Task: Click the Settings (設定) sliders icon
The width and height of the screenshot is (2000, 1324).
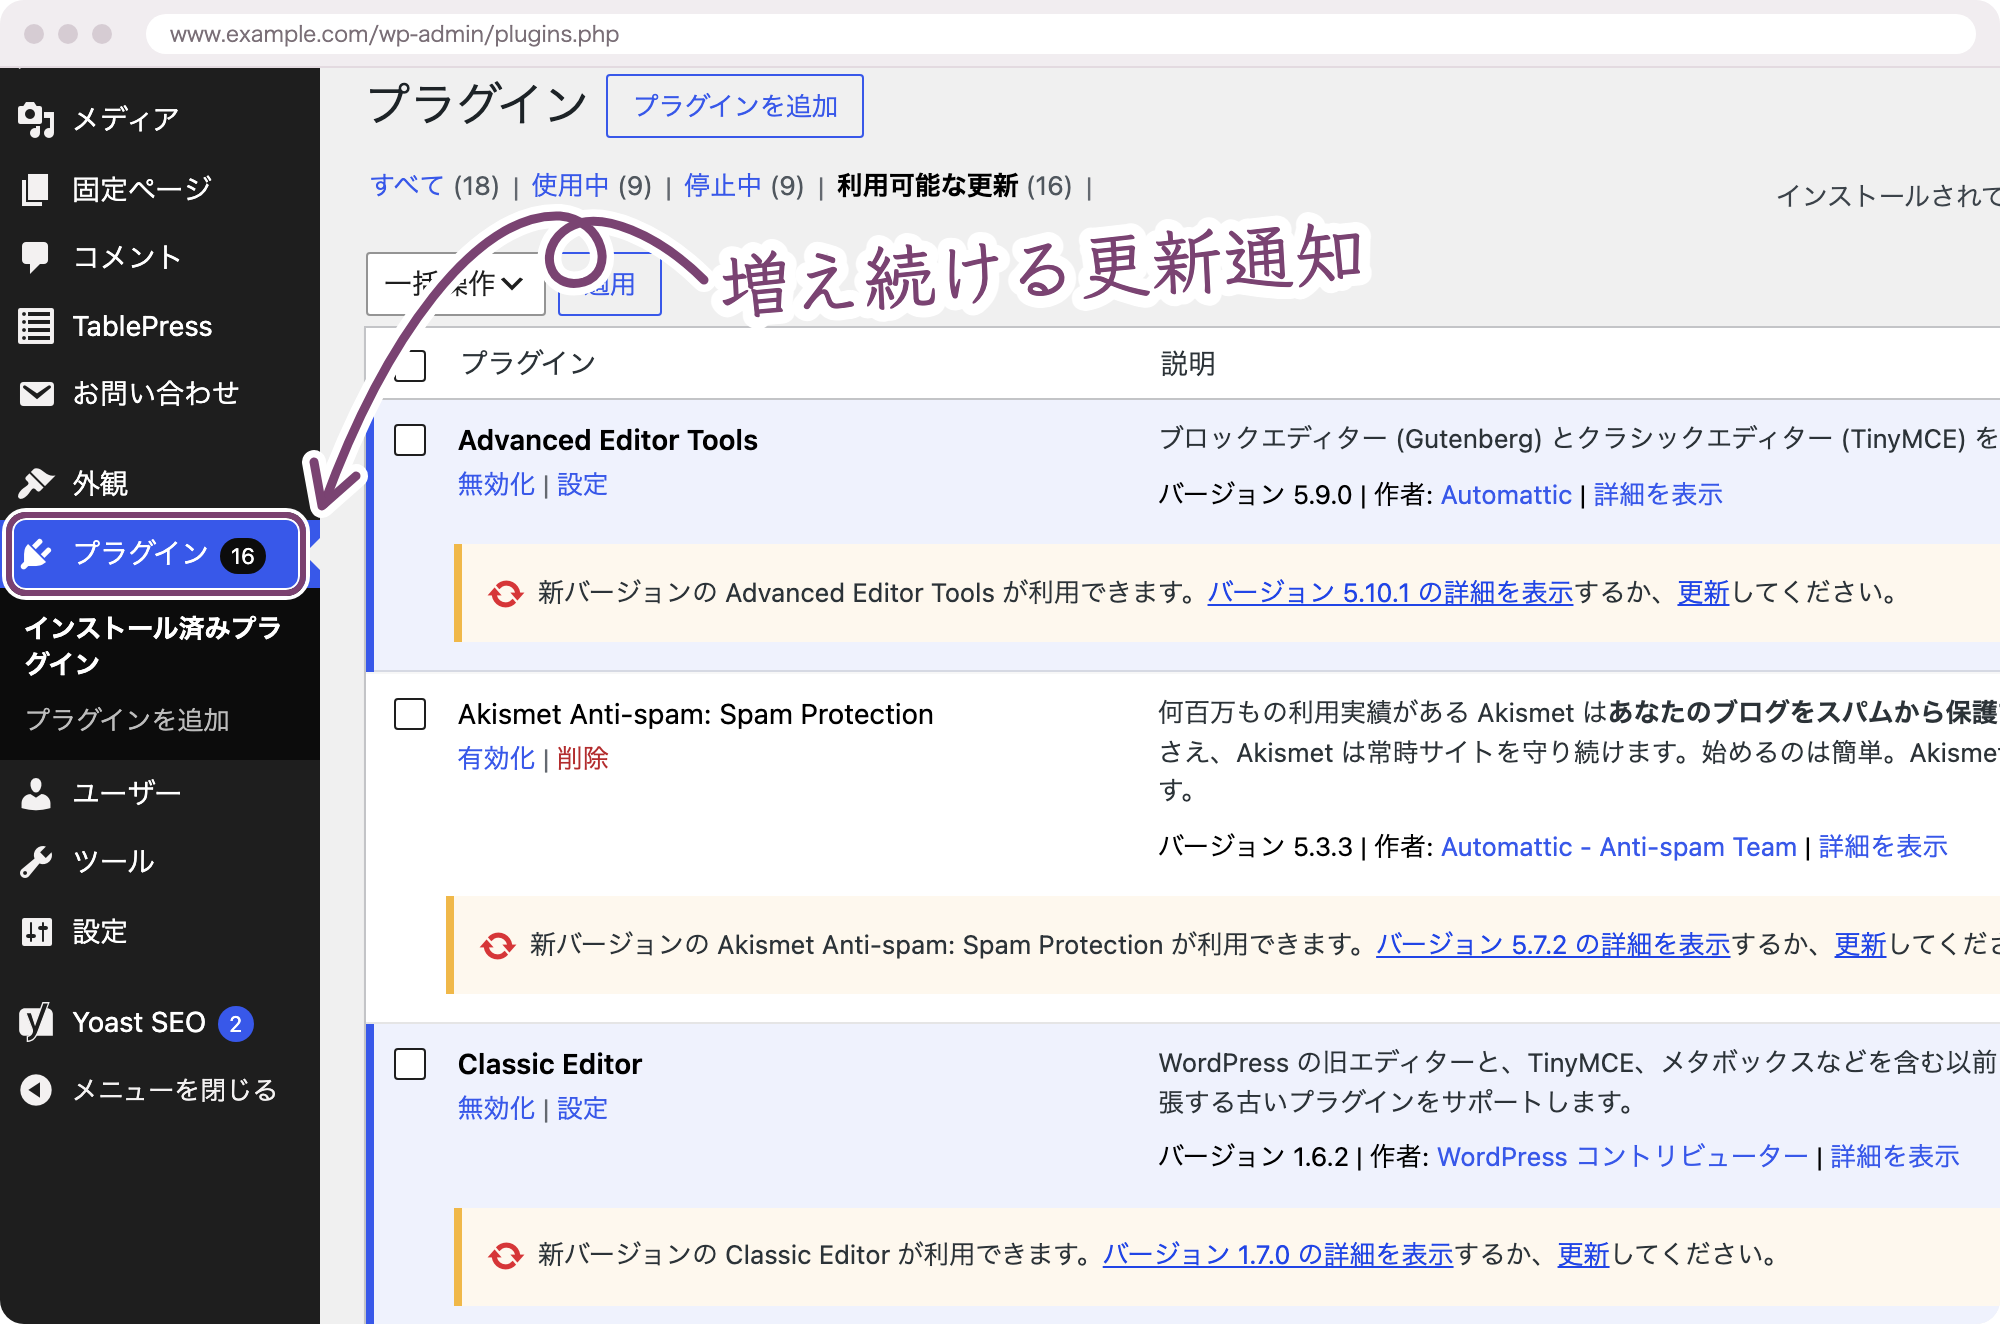Action: (x=37, y=932)
